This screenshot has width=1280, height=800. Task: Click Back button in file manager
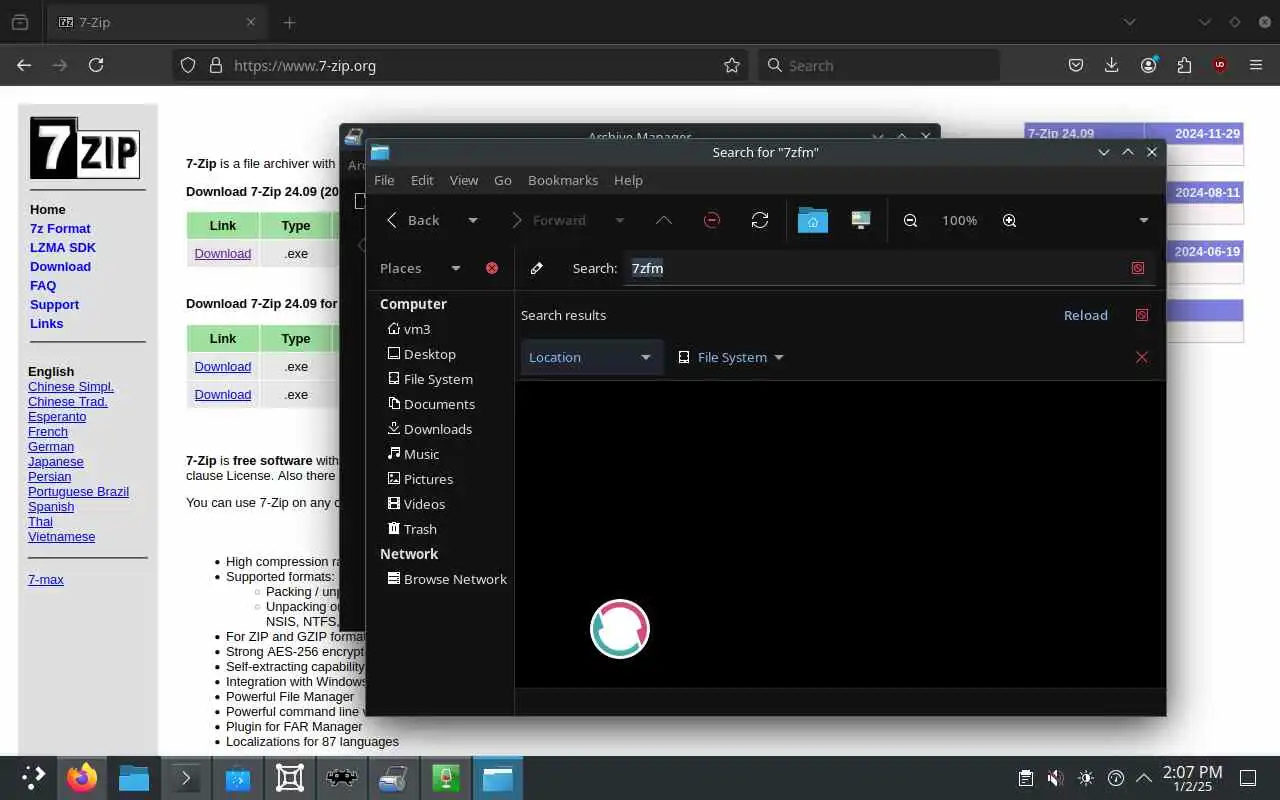[413, 220]
